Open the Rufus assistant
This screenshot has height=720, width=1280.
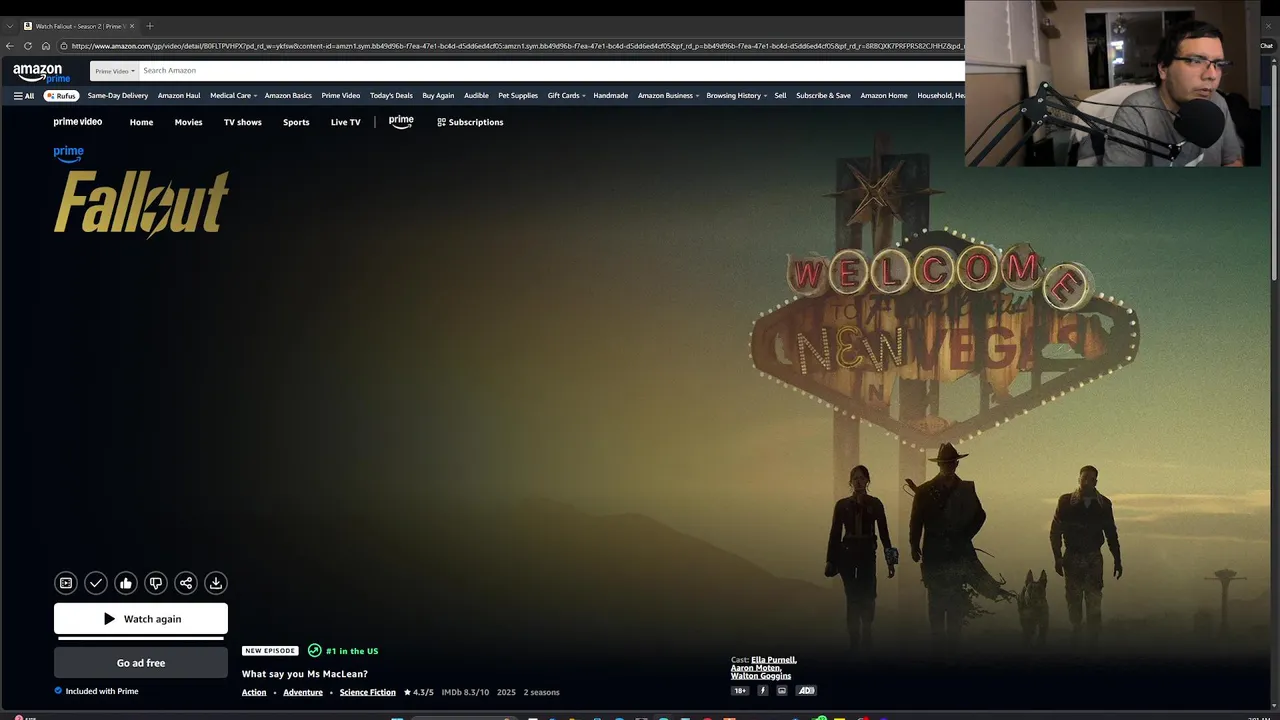pyautogui.click(x=62, y=96)
